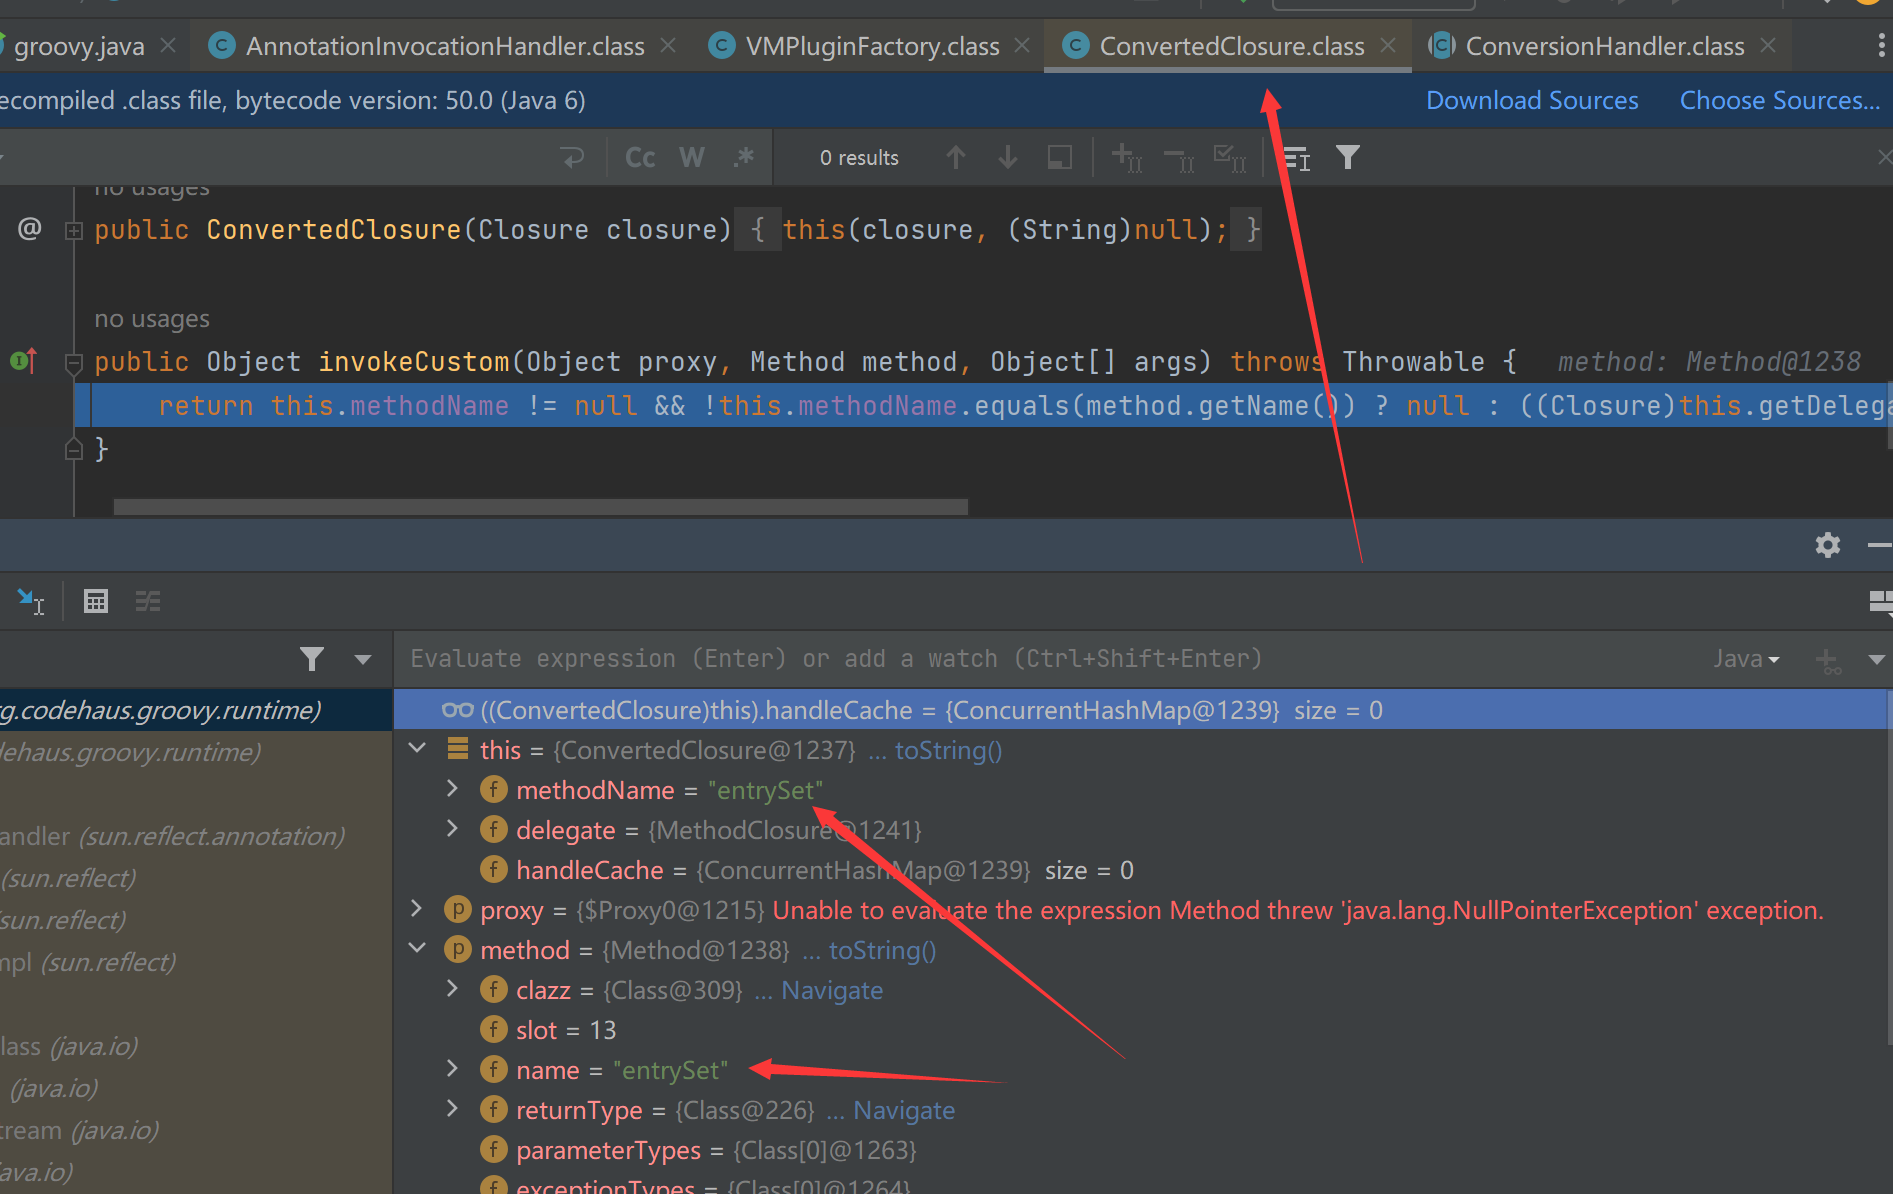Open the Java language dropdown in evaluator
1893x1194 pixels.
coord(1745,659)
